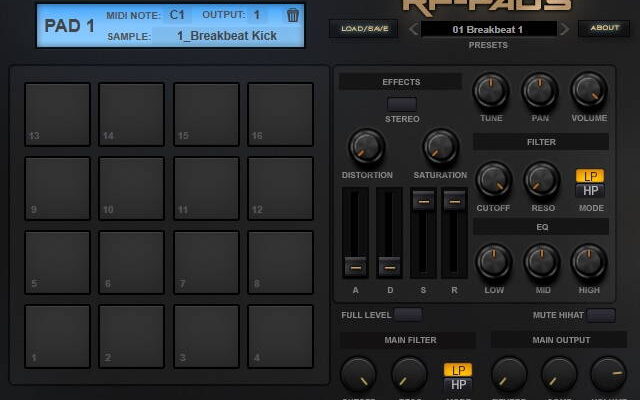Toggle the STEREO effect switch

pos(401,104)
